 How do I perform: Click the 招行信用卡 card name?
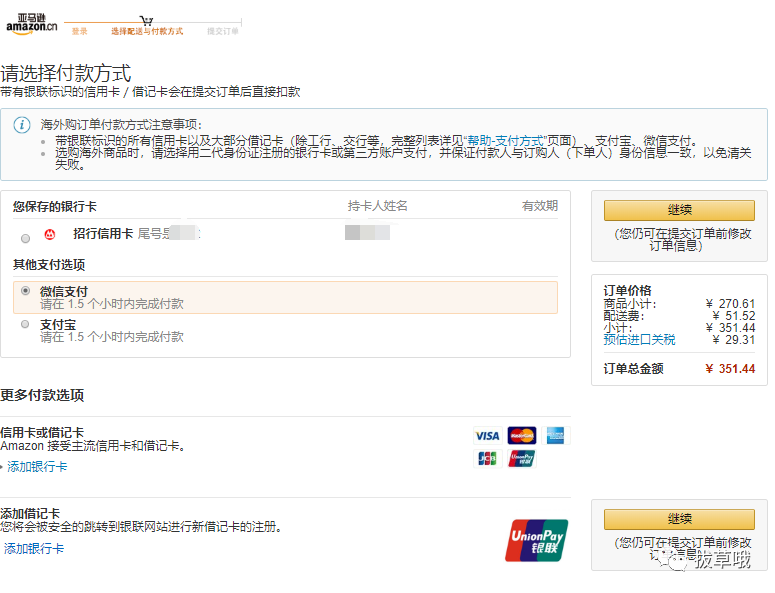coord(103,234)
